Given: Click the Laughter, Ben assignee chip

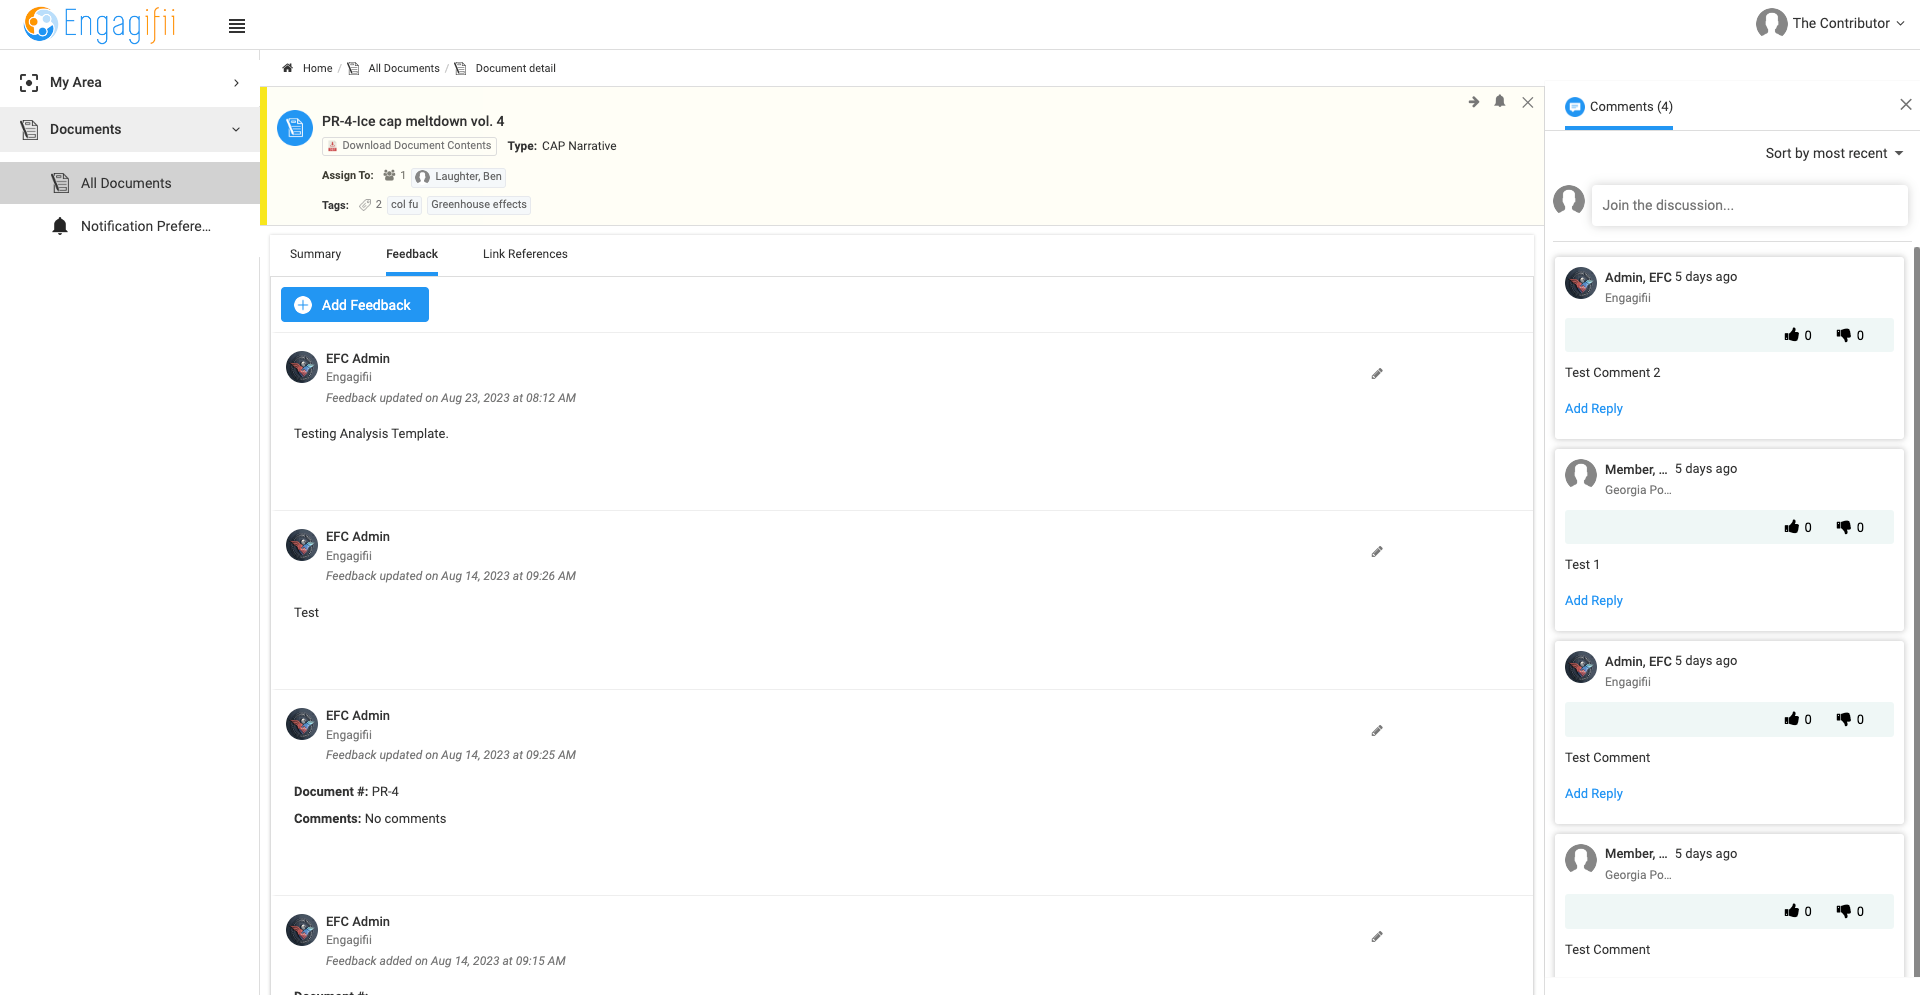Looking at the screenshot, I should 459,177.
